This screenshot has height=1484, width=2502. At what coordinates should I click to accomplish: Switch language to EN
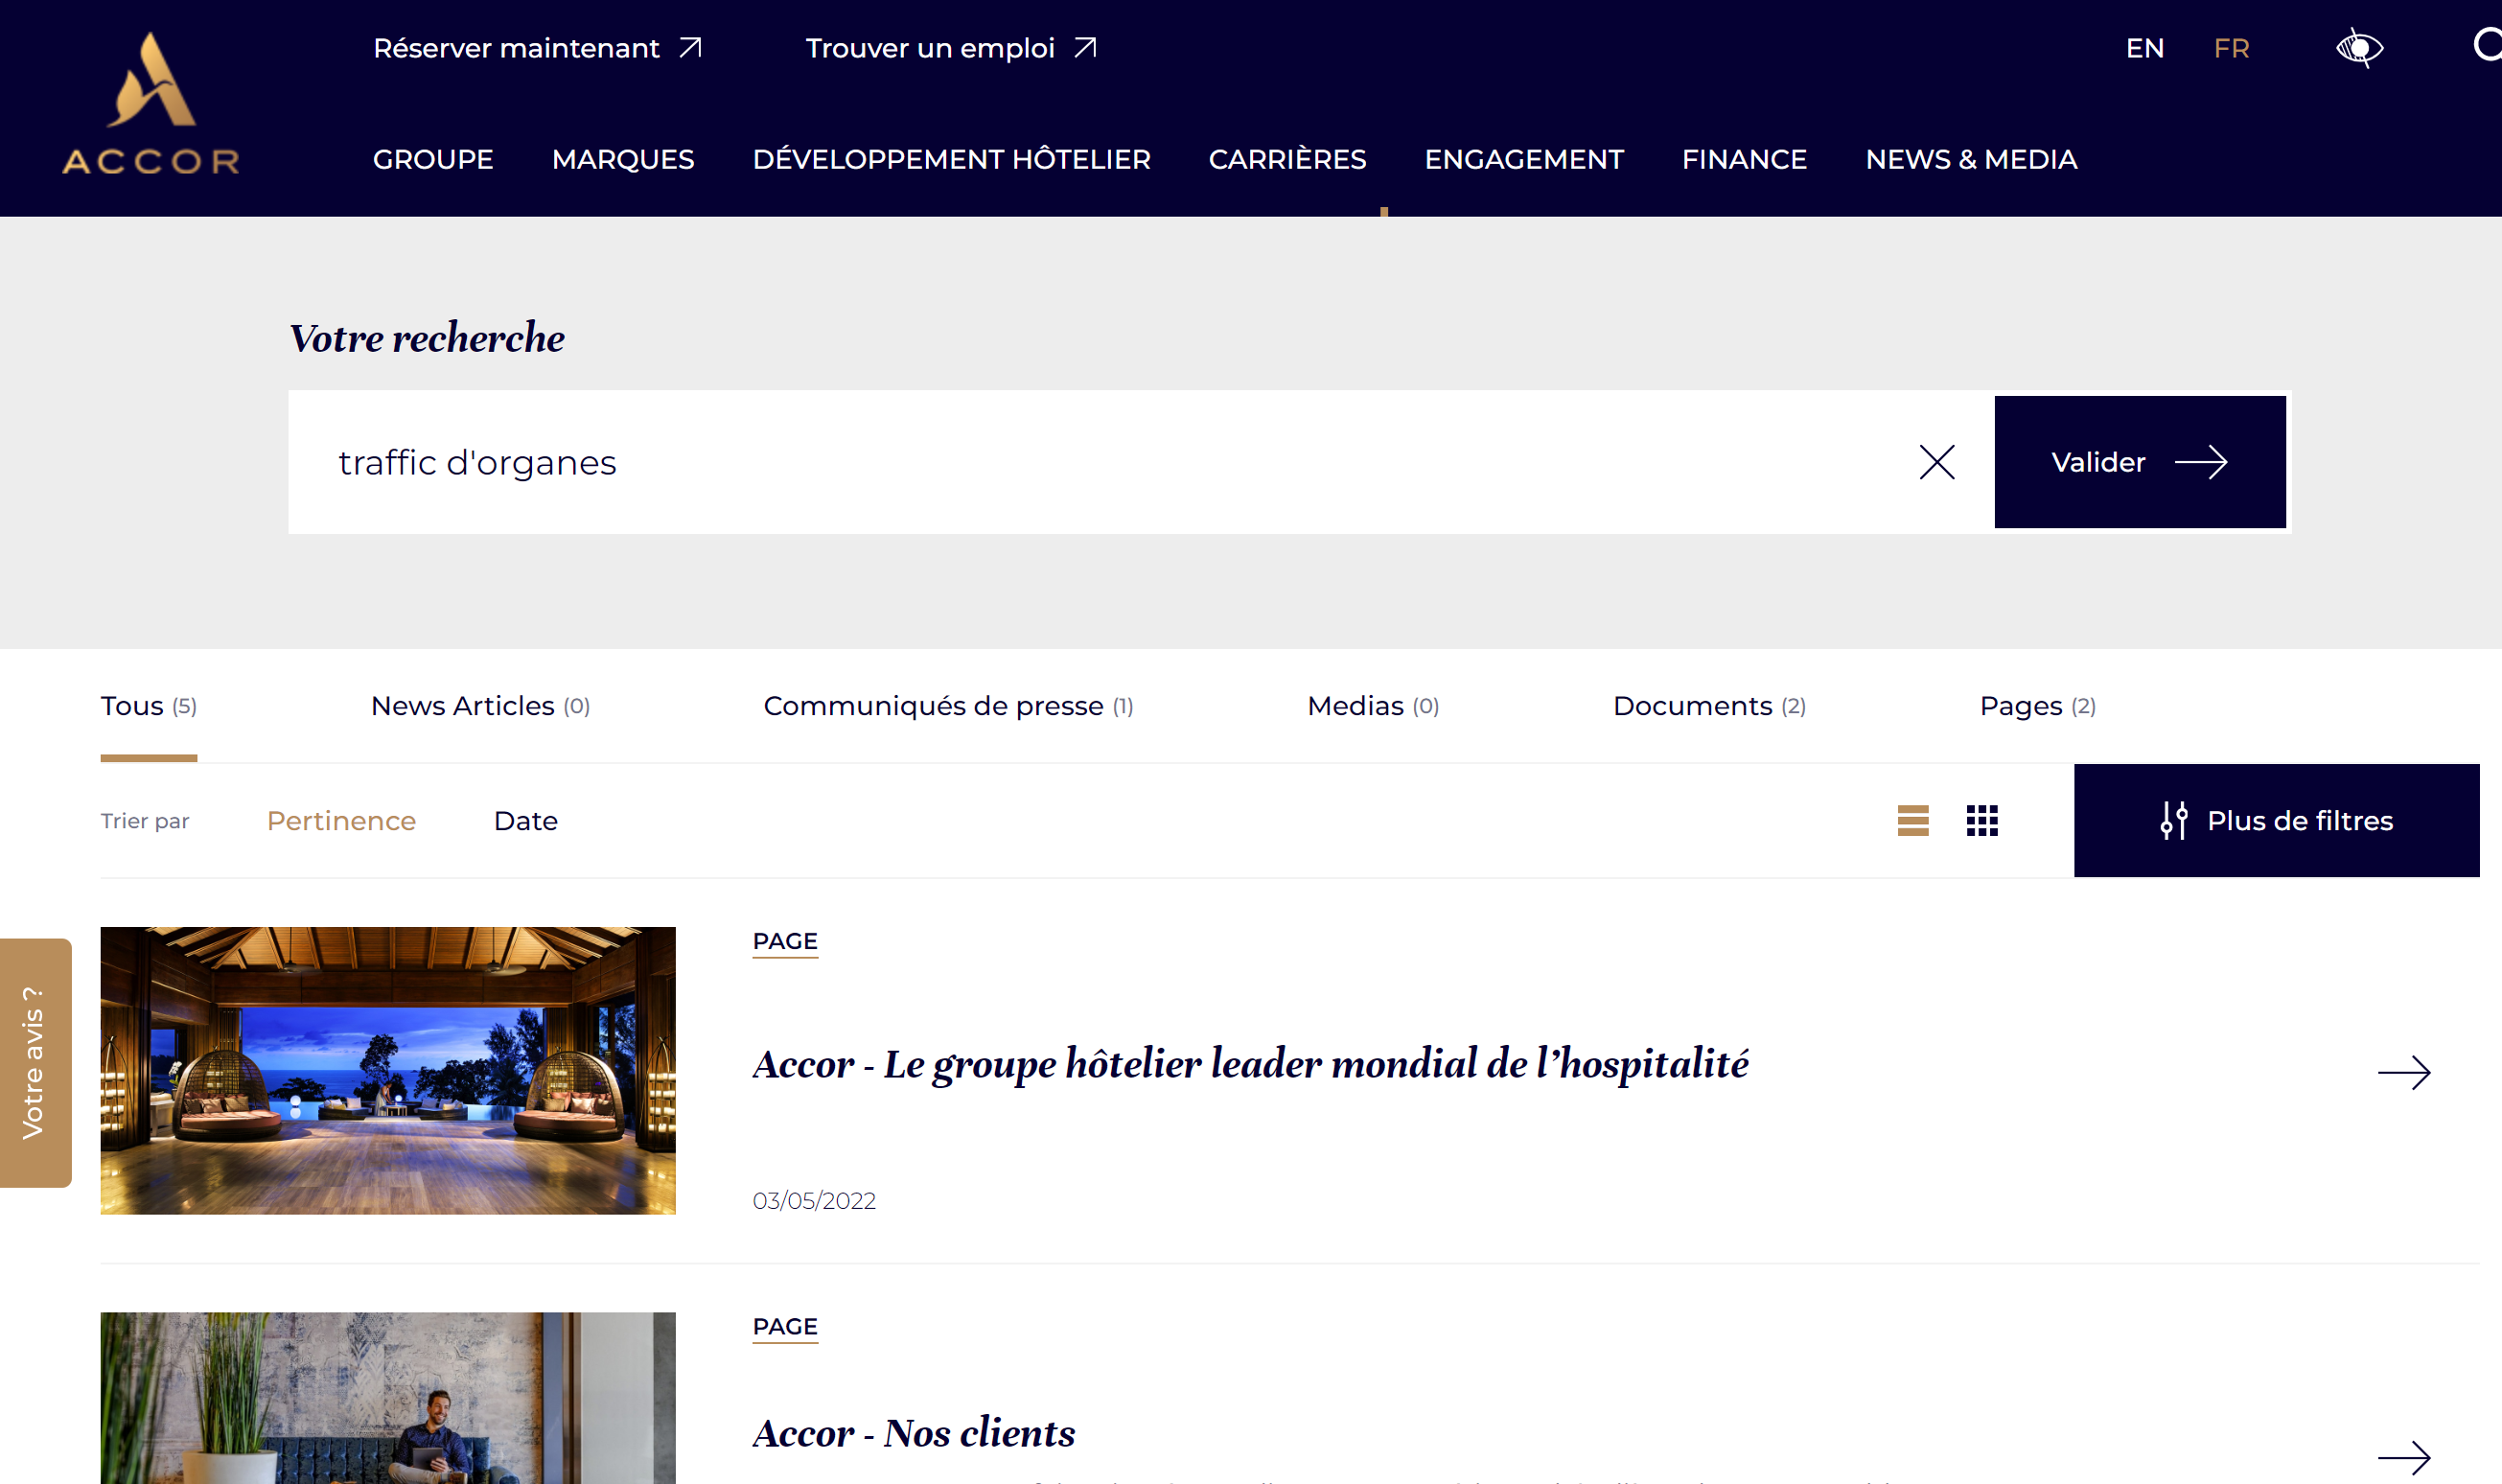tap(2145, 48)
